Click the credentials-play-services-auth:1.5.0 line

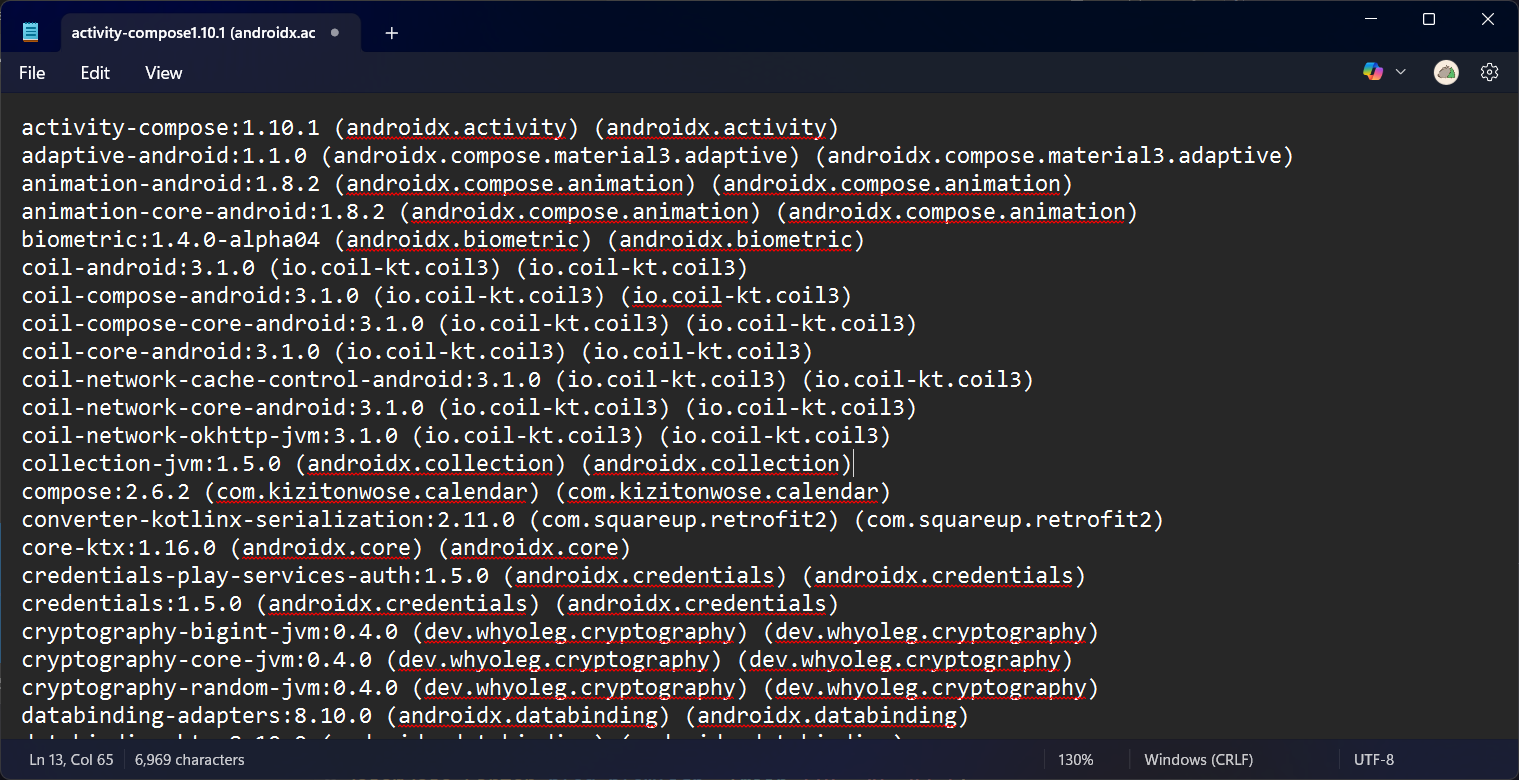point(554,576)
